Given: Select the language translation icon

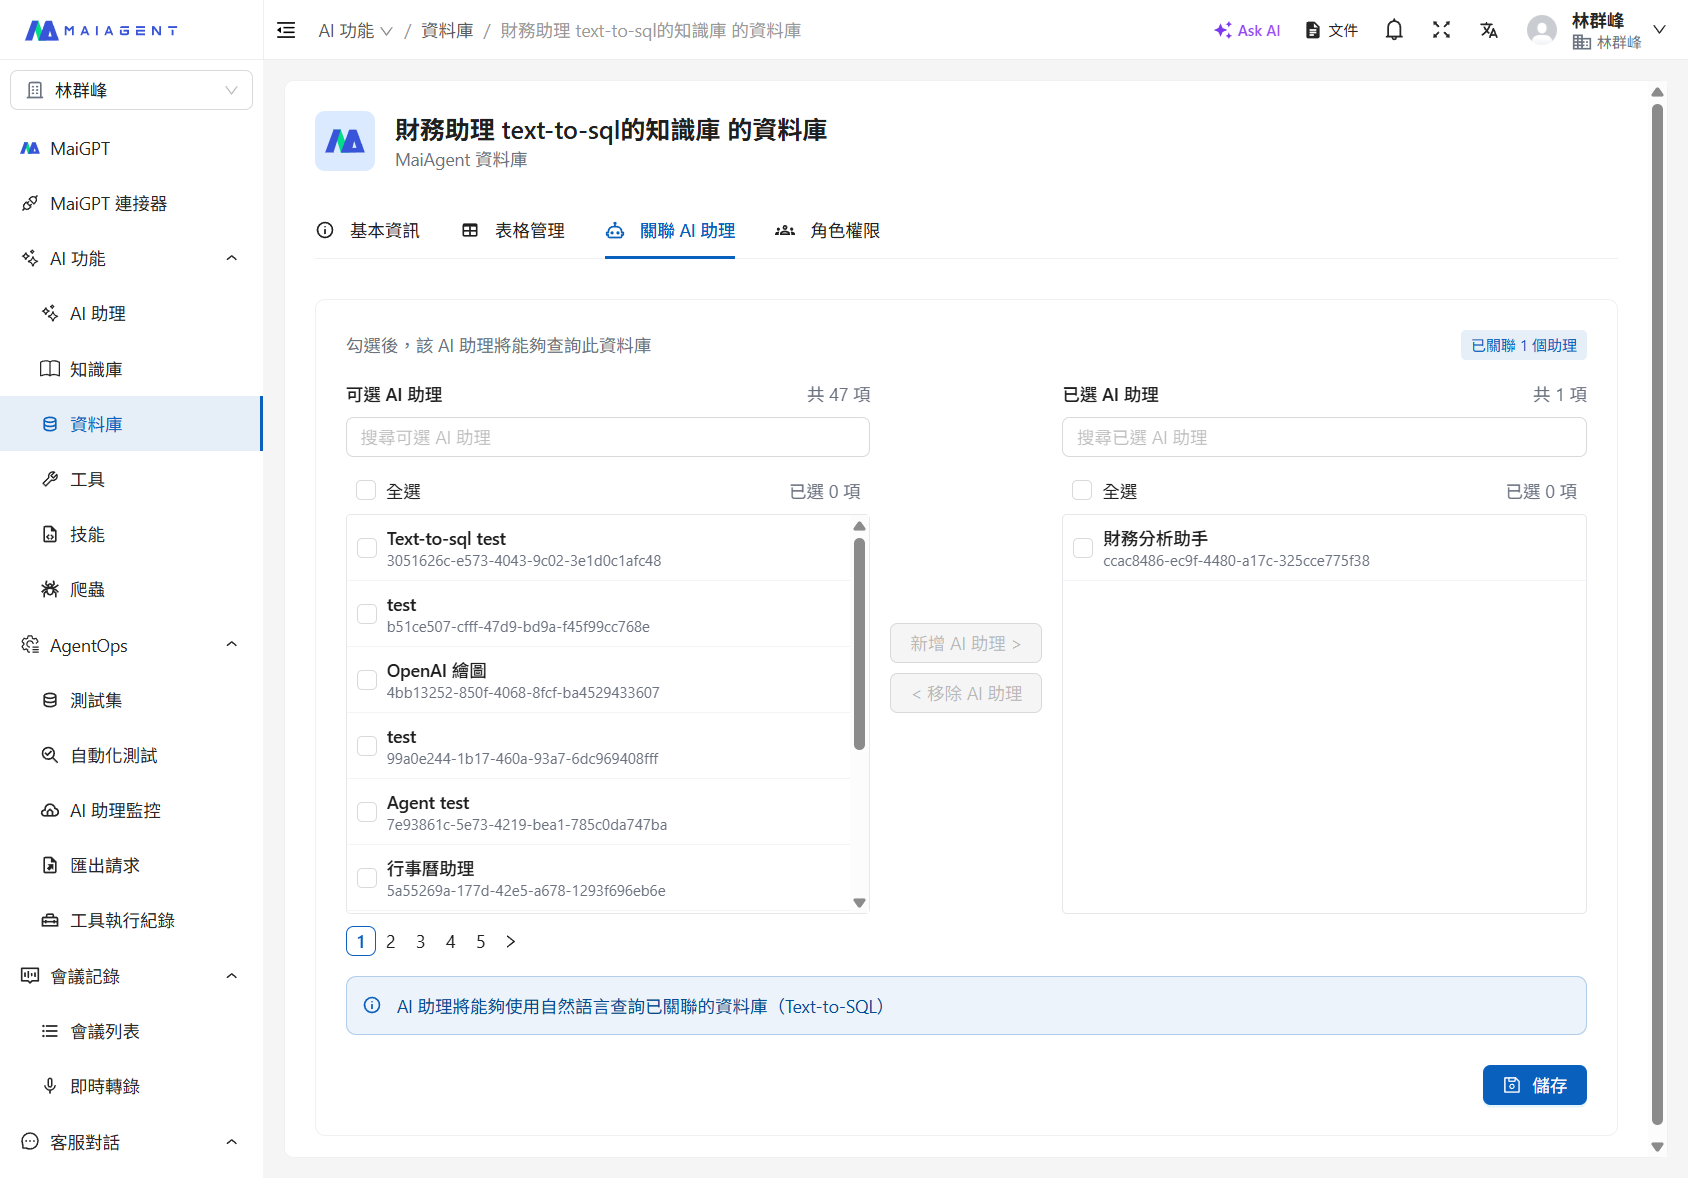Looking at the screenshot, I should click(1489, 30).
